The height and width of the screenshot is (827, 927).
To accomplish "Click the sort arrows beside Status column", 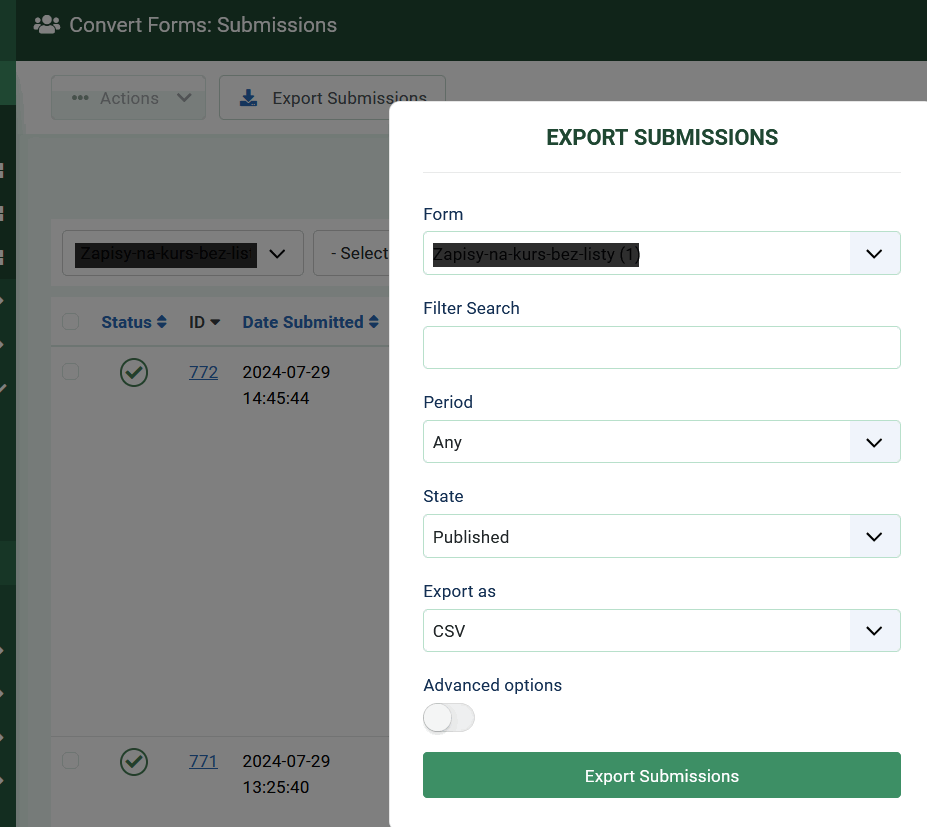I will point(161,322).
